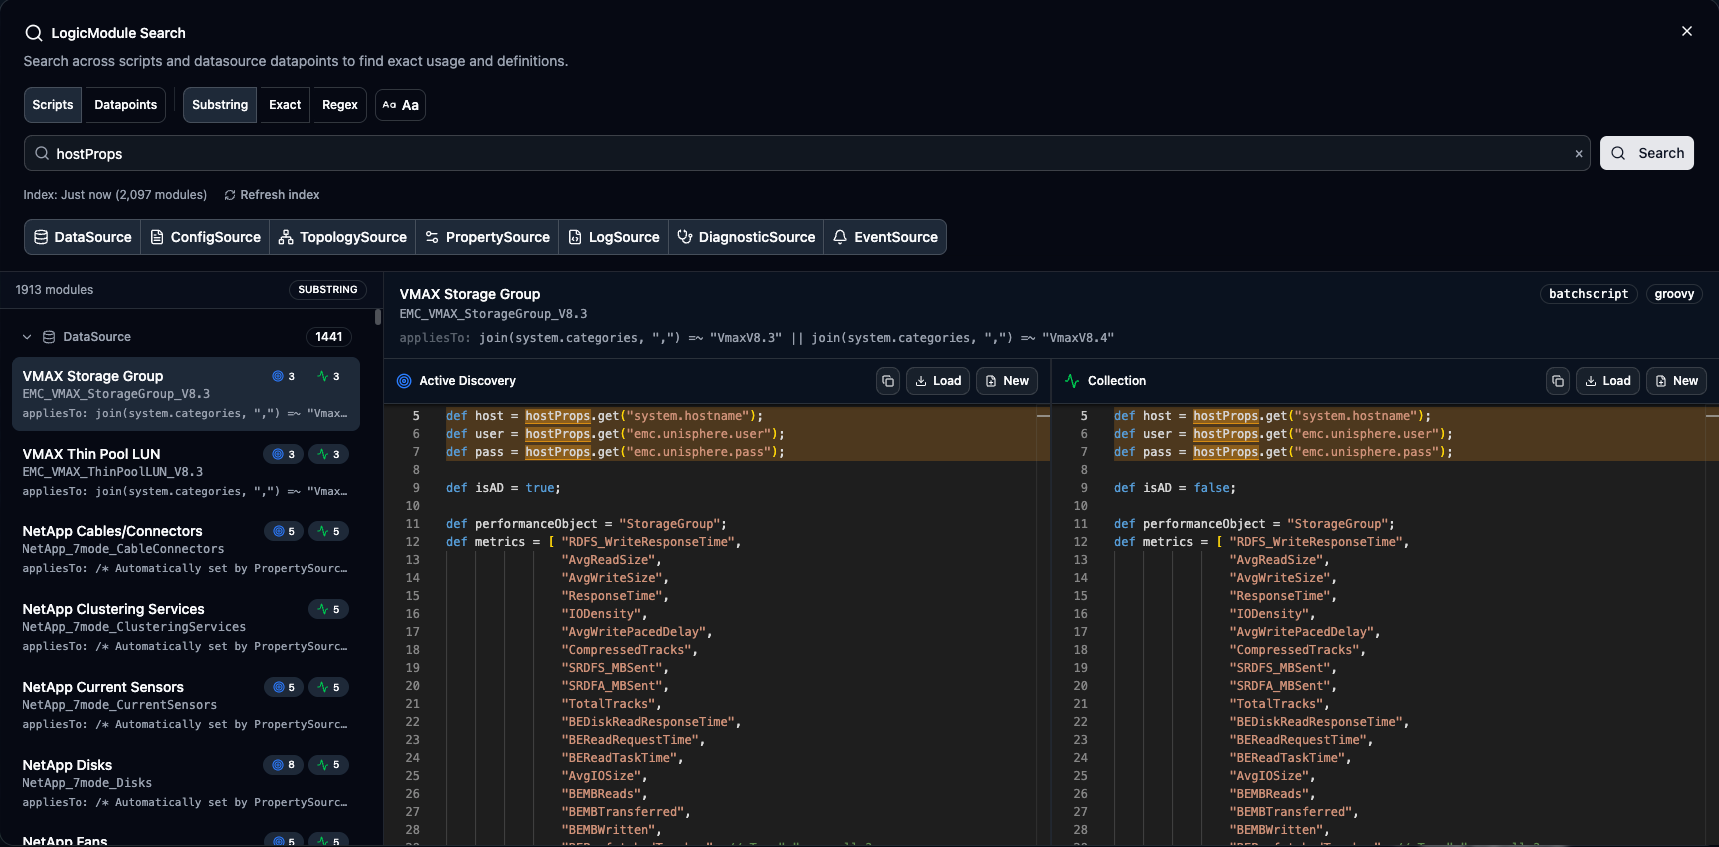Click 'isAD = true' line in Active Discovery
The width and height of the screenshot is (1719, 847).
(503, 488)
